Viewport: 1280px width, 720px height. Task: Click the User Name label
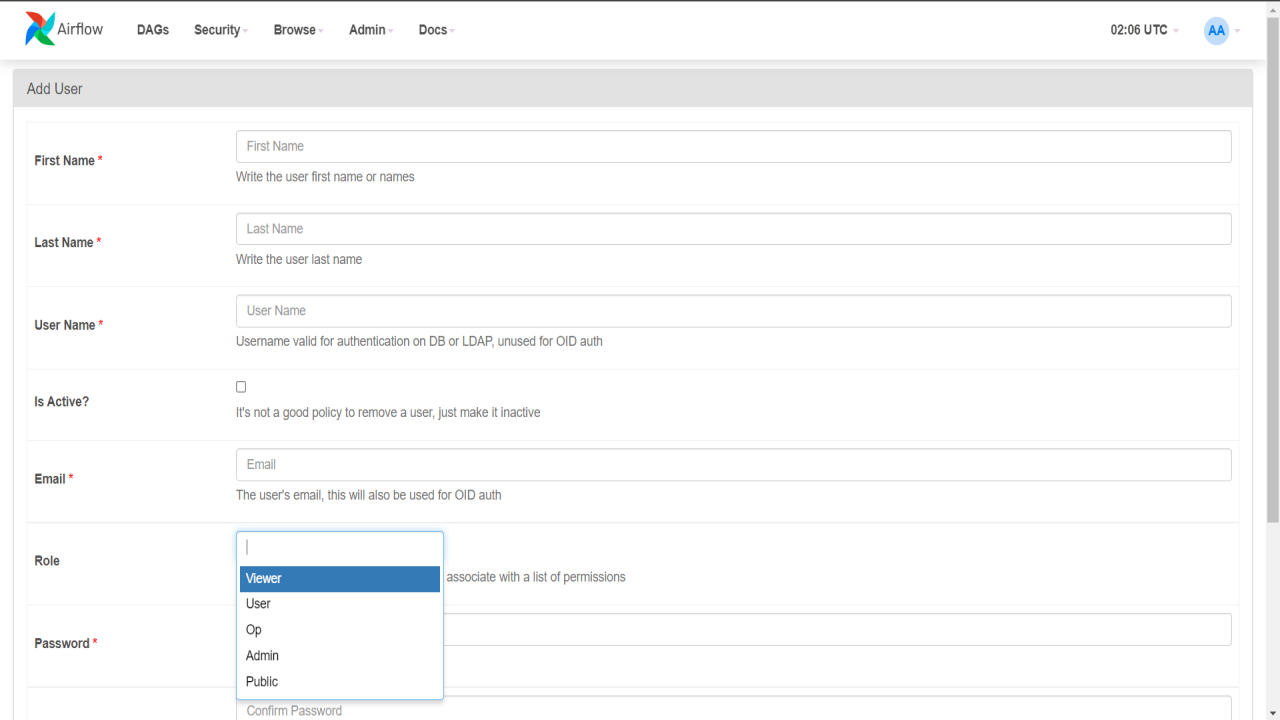tap(68, 325)
